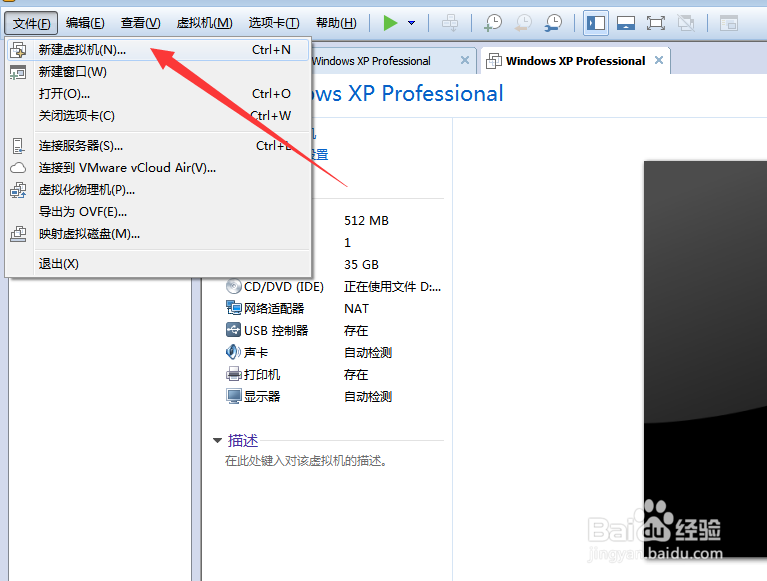Click the Unity mode toolbar icon
The image size is (767, 581).
pos(686,23)
